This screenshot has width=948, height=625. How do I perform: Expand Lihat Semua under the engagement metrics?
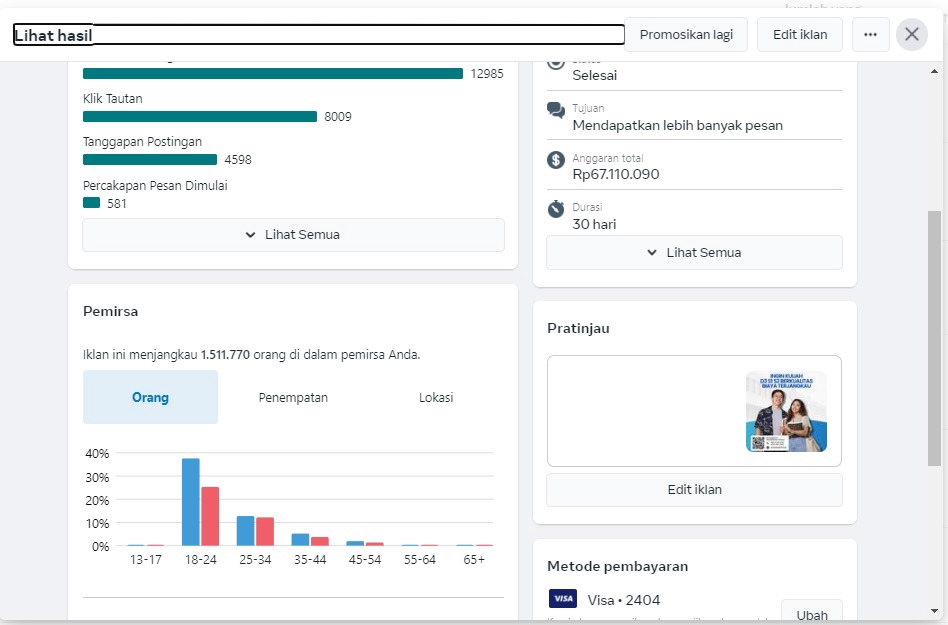click(293, 234)
